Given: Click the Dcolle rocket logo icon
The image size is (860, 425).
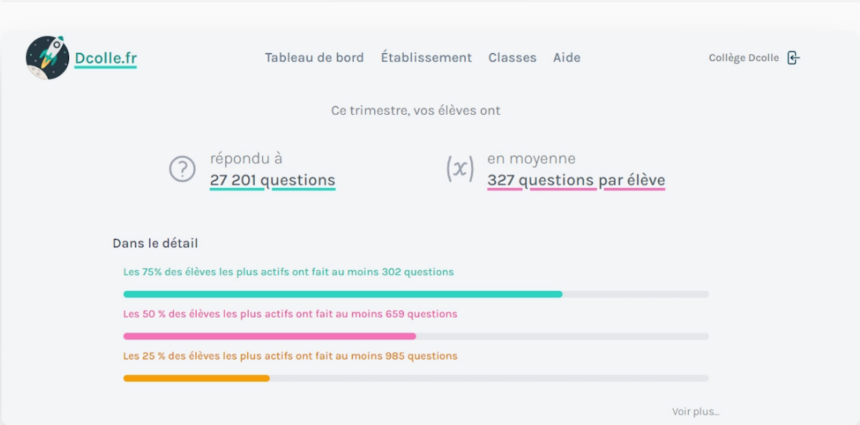Looking at the screenshot, I should point(48,58).
